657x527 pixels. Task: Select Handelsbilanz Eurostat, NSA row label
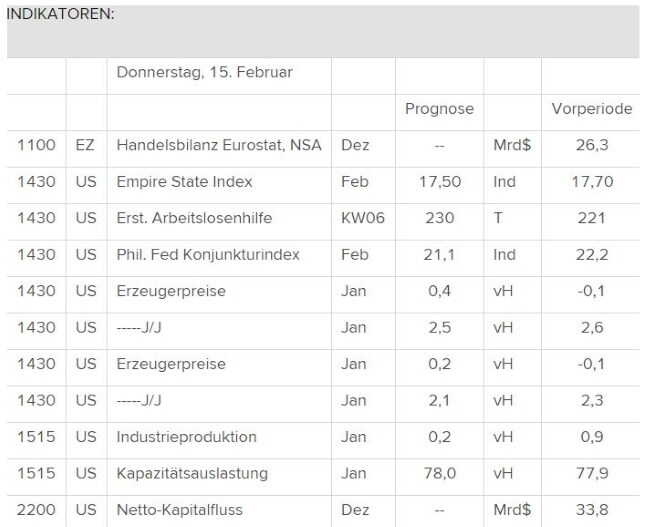pos(219,145)
